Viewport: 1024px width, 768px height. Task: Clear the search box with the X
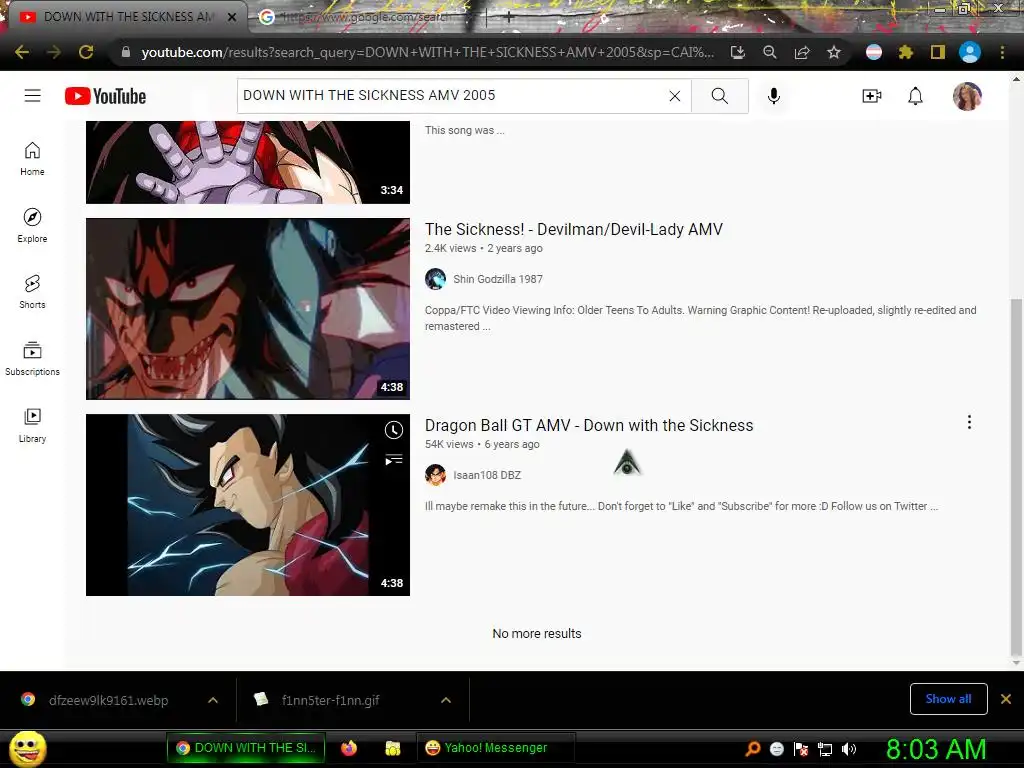click(675, 96)
